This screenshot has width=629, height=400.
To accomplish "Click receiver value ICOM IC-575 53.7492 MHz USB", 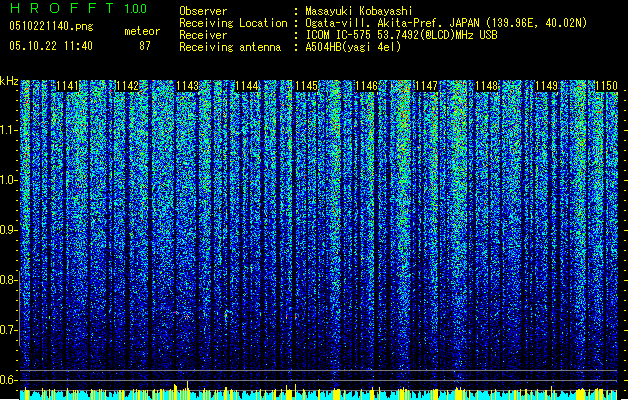I will click(401, 35).
